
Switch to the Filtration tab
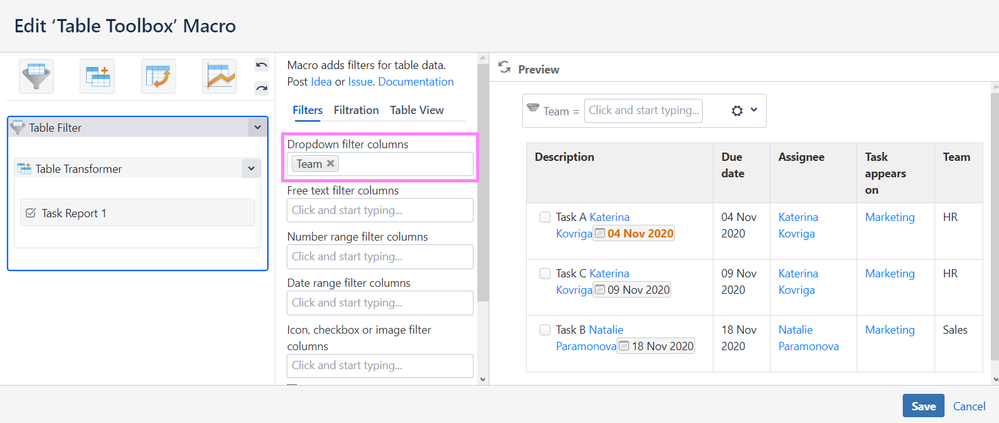click(356, 110)
